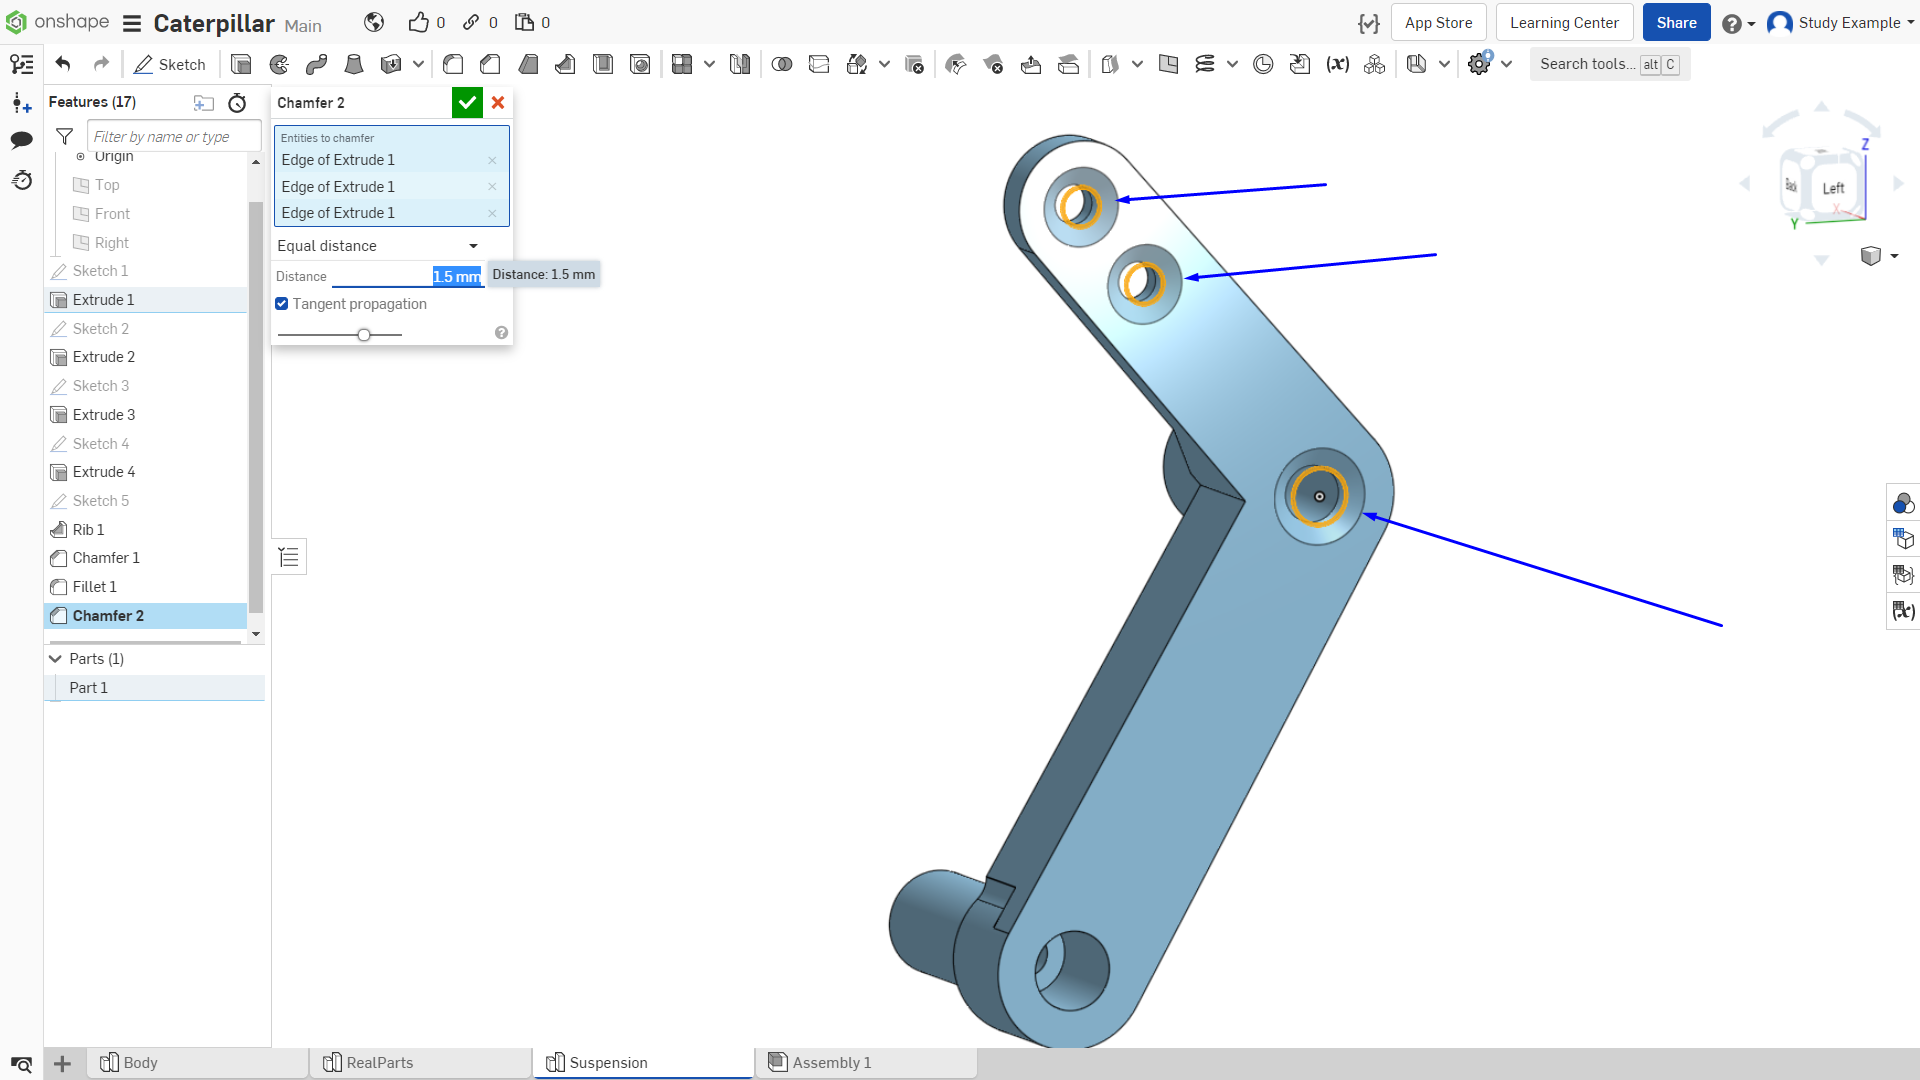The width and height of the screenshot is (1920, 1080).
Task: Click the Share button
Action: [1676, 23]
